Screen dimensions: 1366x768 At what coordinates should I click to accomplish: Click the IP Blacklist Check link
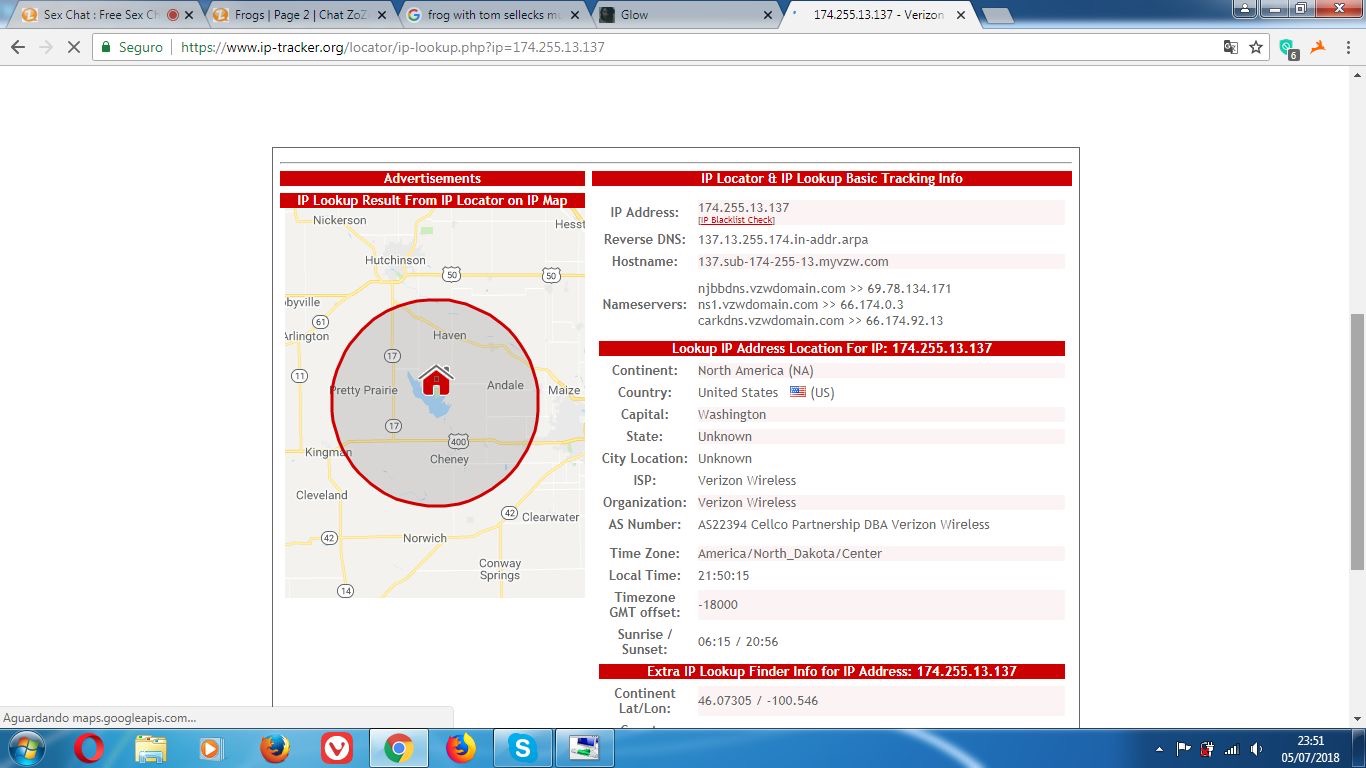point(736,220)
